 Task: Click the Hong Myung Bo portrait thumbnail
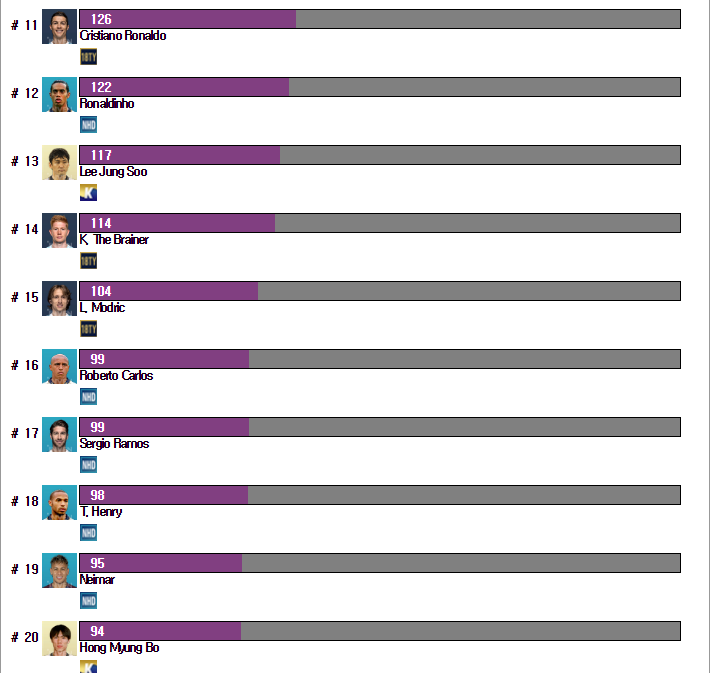[x=59, y=638]
